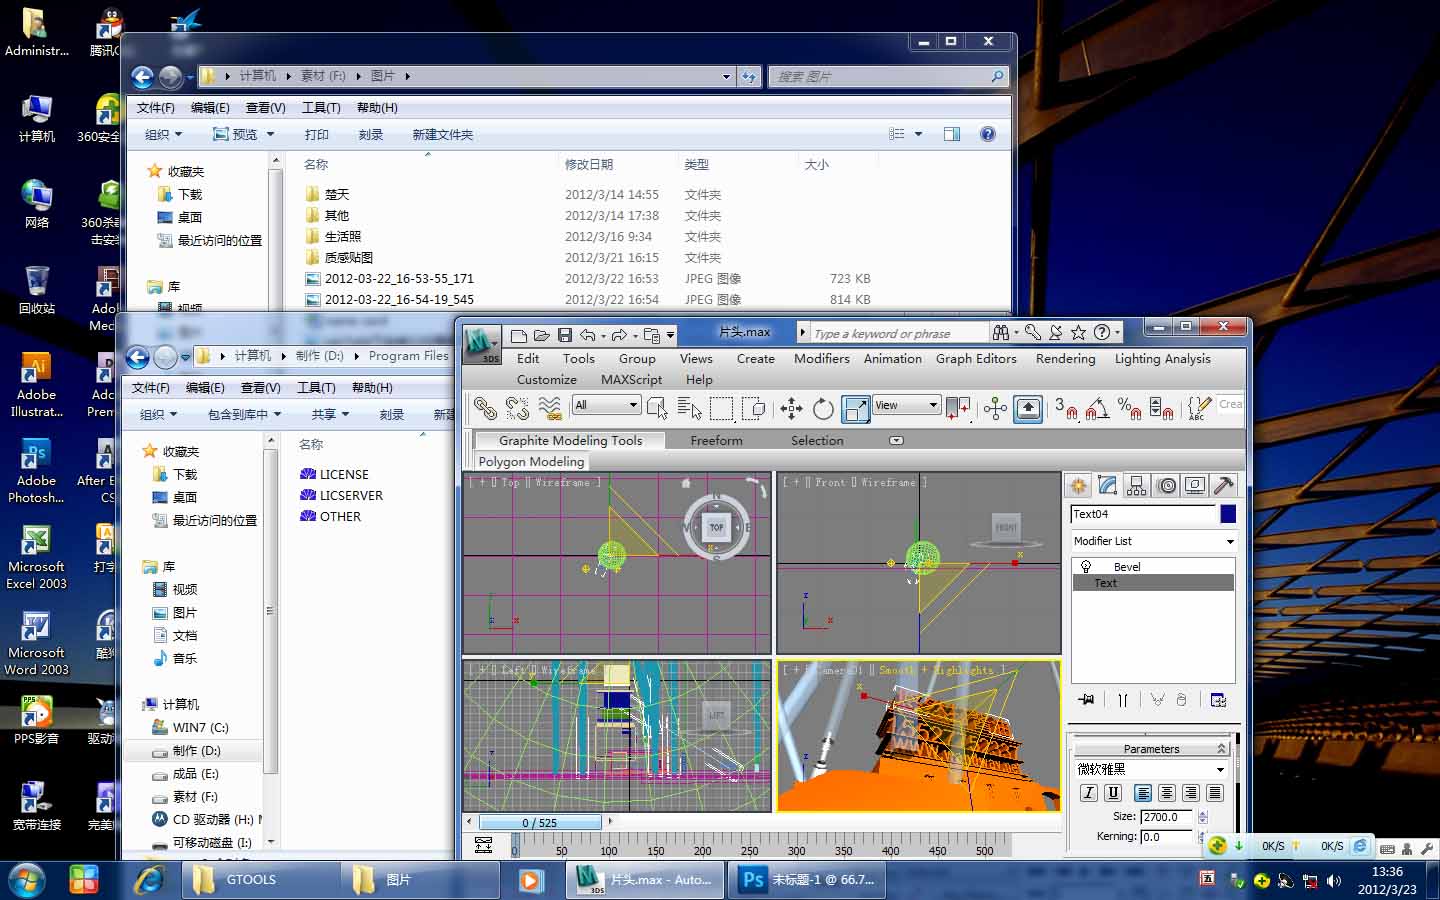
Task: Open the Display command panel tab
Action: 1195,485
